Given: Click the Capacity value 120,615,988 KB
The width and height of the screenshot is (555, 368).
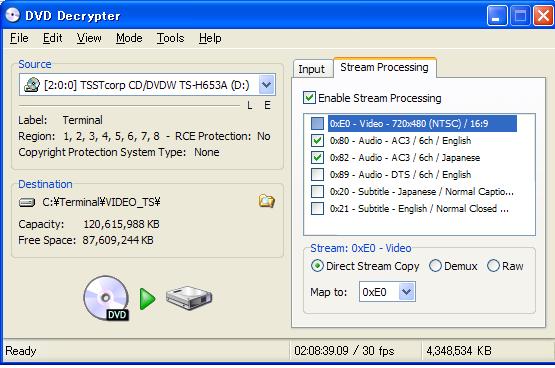Looking at the screenshot, I should (121, 224).
